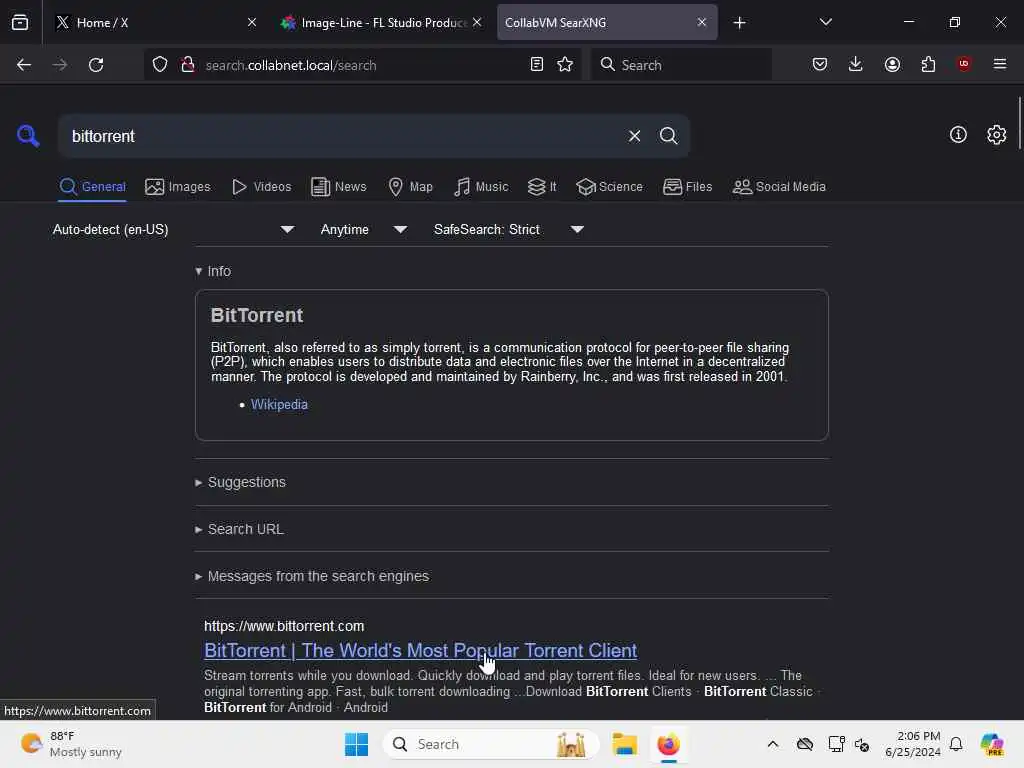Viewport: 1024px width, 768px height.
Task: Show hidden system tray icons
Action: tap(773, 744)
